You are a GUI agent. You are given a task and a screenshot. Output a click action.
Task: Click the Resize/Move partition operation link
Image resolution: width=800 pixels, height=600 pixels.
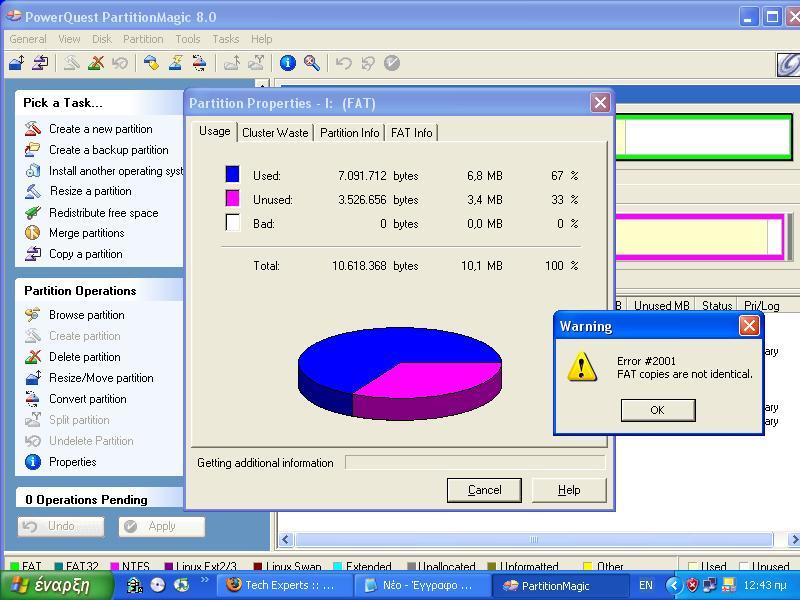pos(101,378)
